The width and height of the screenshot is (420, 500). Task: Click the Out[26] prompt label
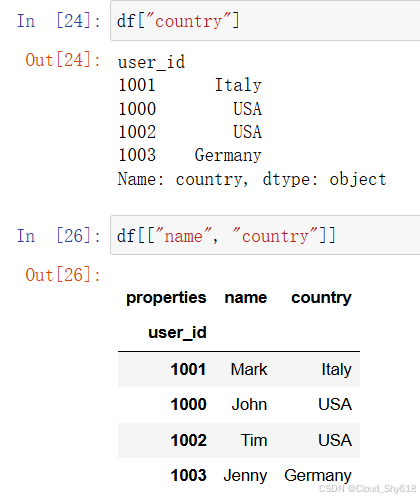point(63,275)
